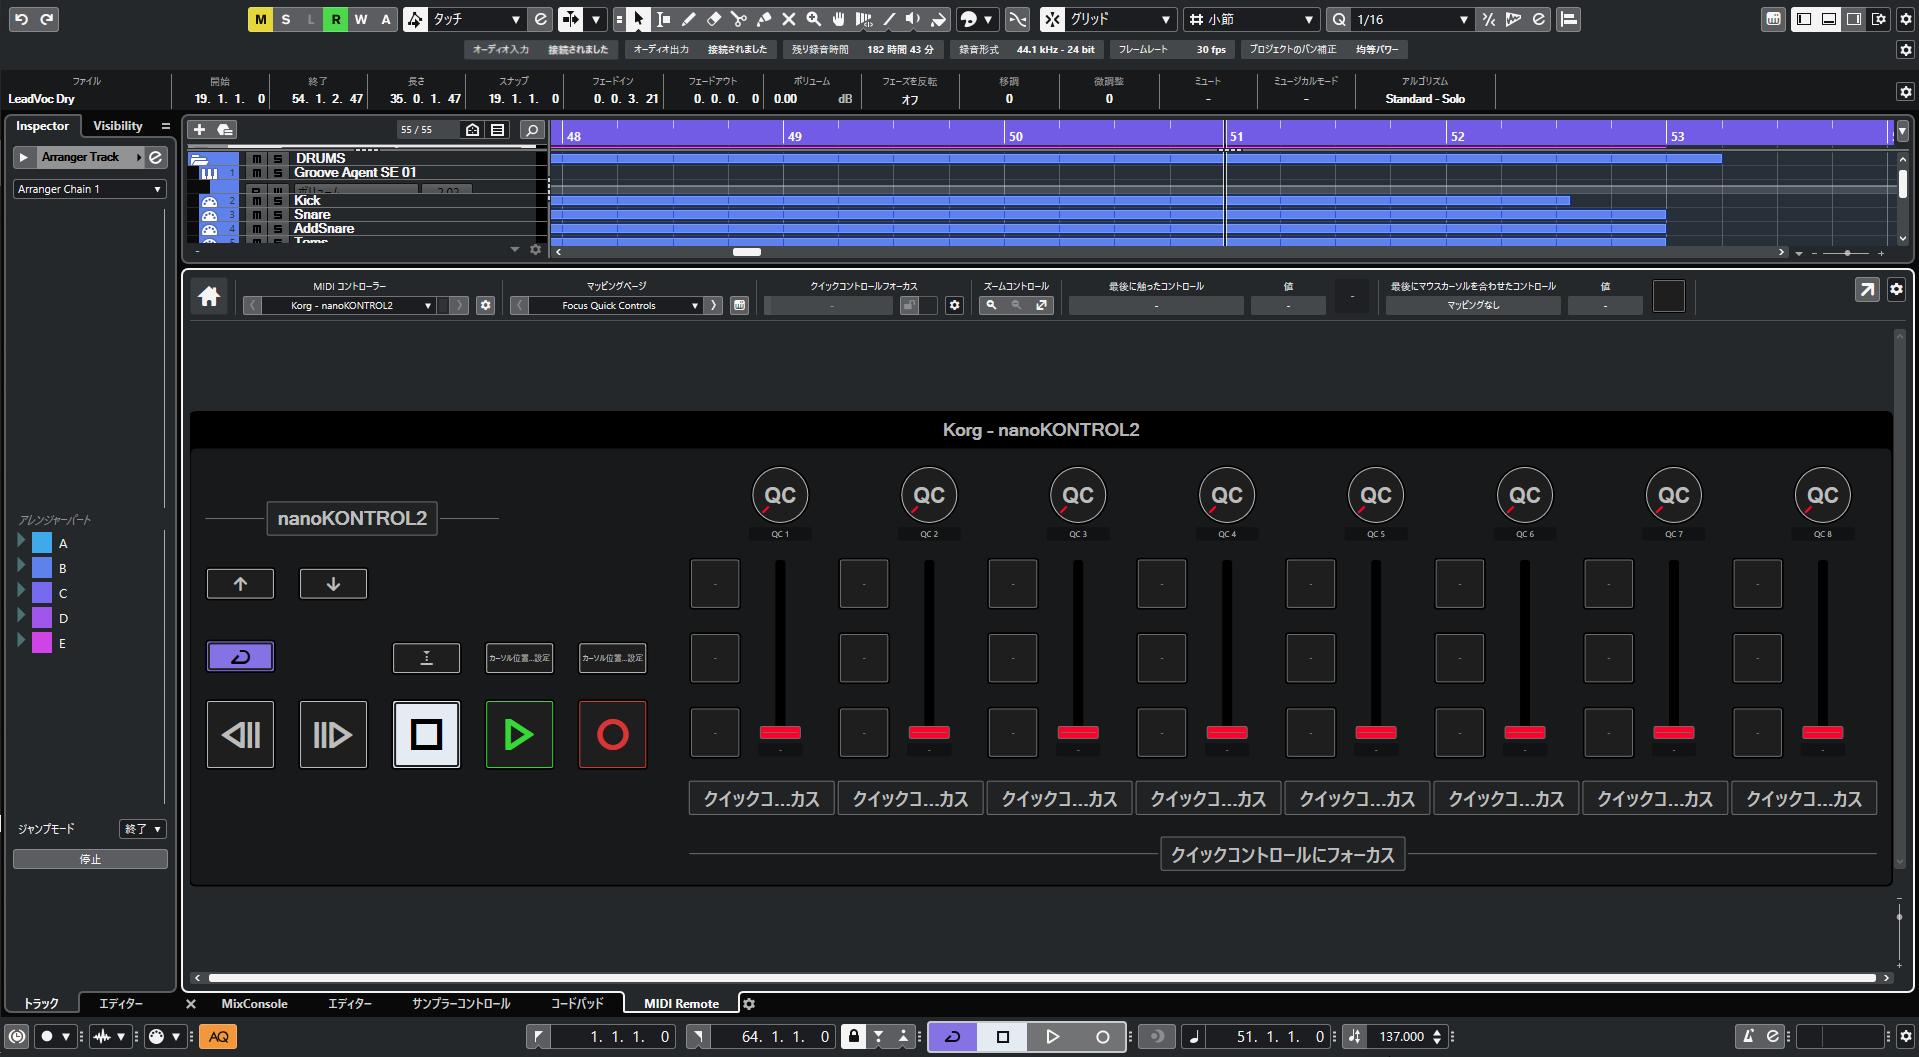Toggle Read automation R in toolbar
This screenshot has width=1919, height=1057.
click(336, 19)
